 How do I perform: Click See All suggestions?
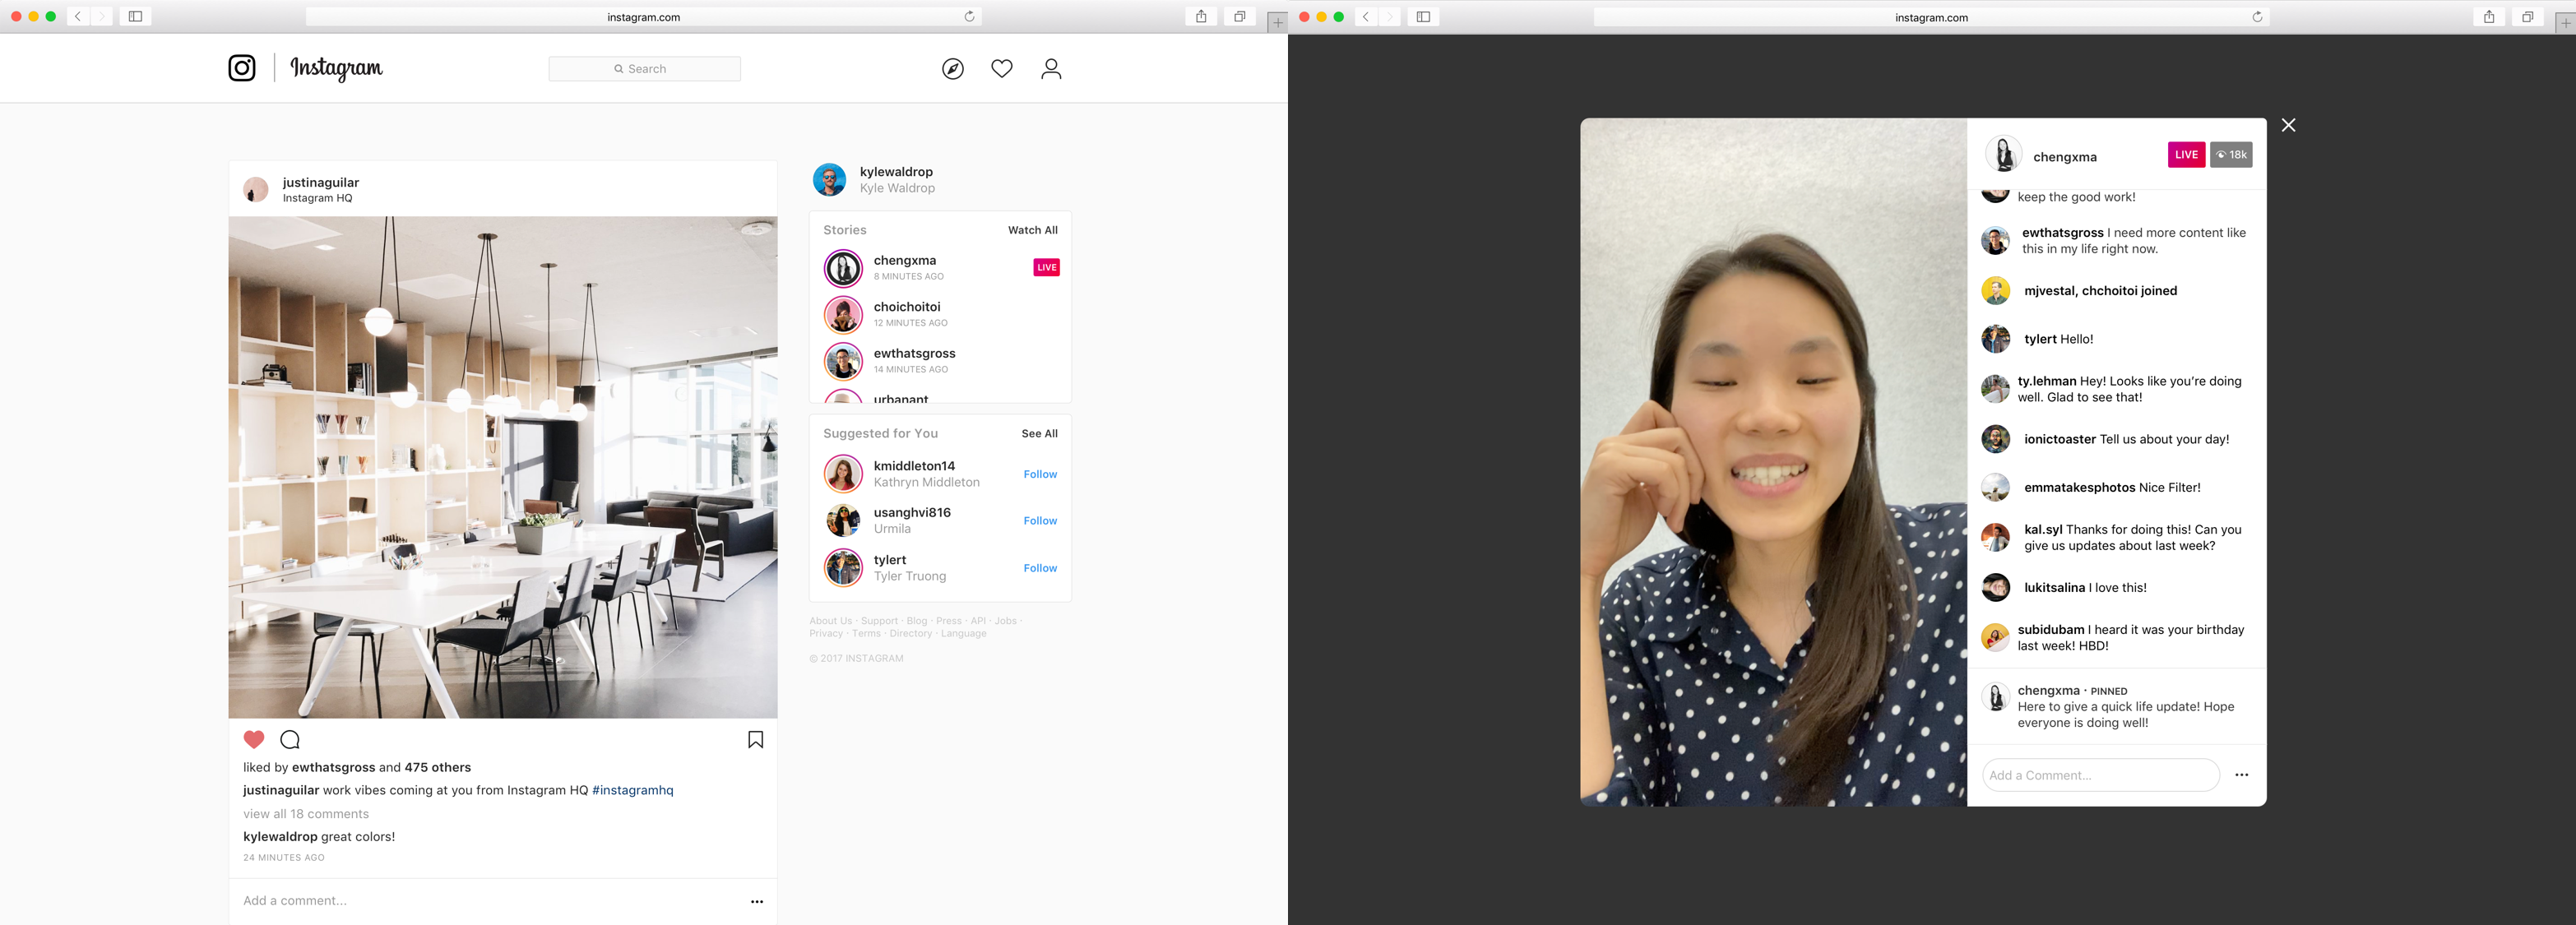point(1039,434)
